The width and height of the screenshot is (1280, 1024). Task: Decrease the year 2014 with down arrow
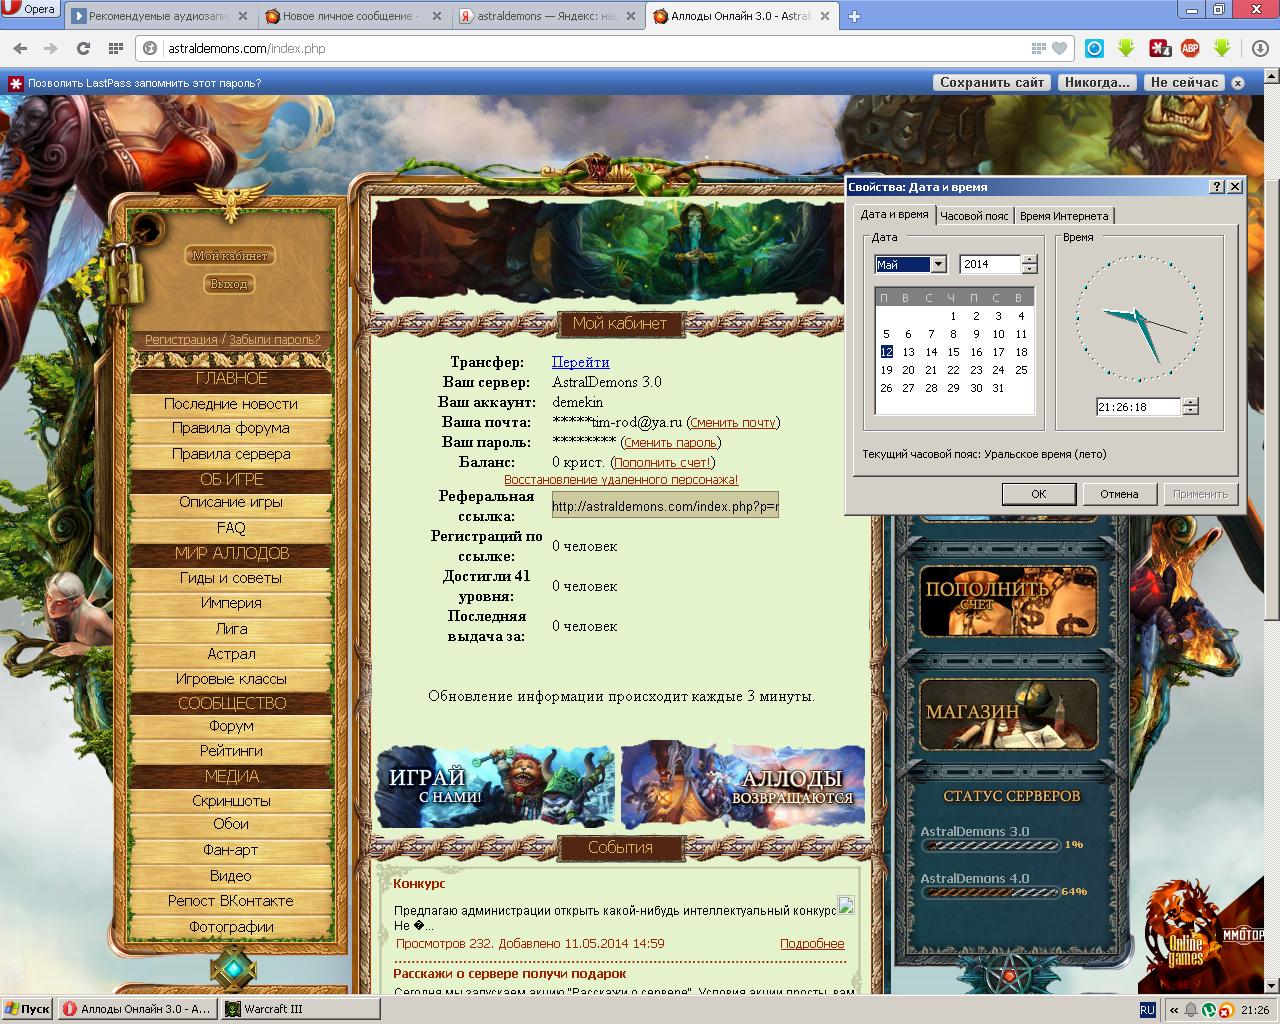1029,269
